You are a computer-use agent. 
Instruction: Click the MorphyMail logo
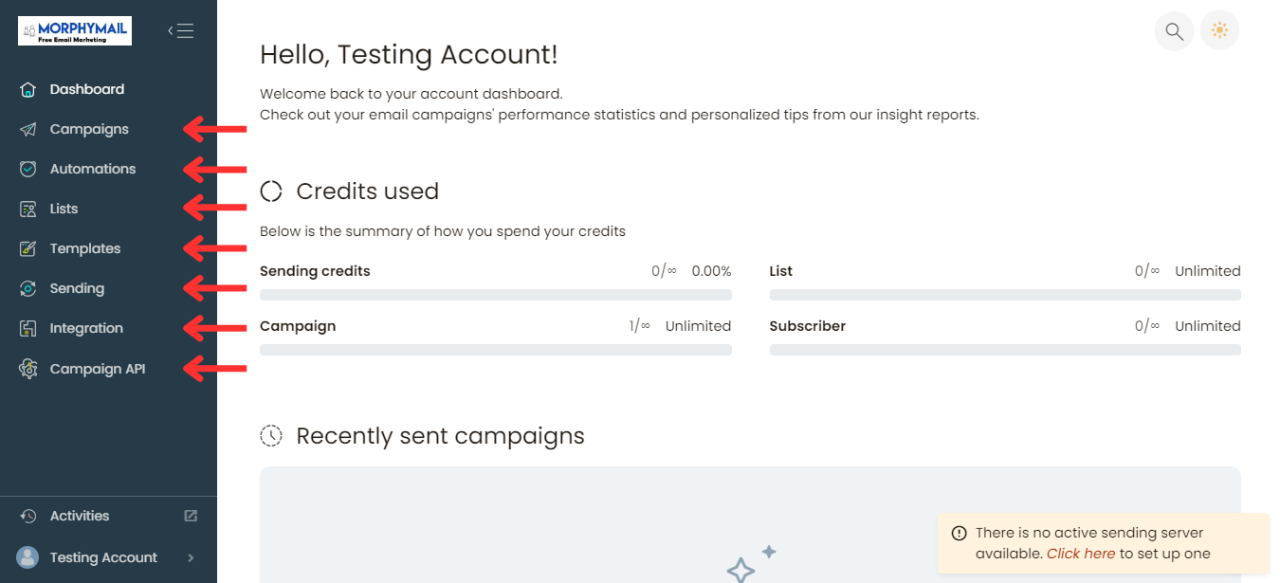coord(74,30)
